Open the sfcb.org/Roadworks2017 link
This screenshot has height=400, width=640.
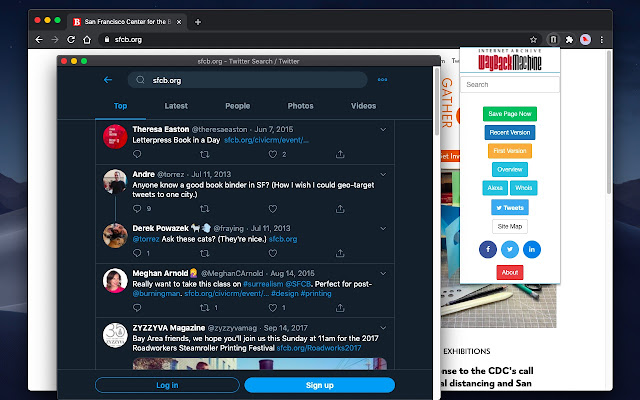pyautogui.click(x=319, y=348)
